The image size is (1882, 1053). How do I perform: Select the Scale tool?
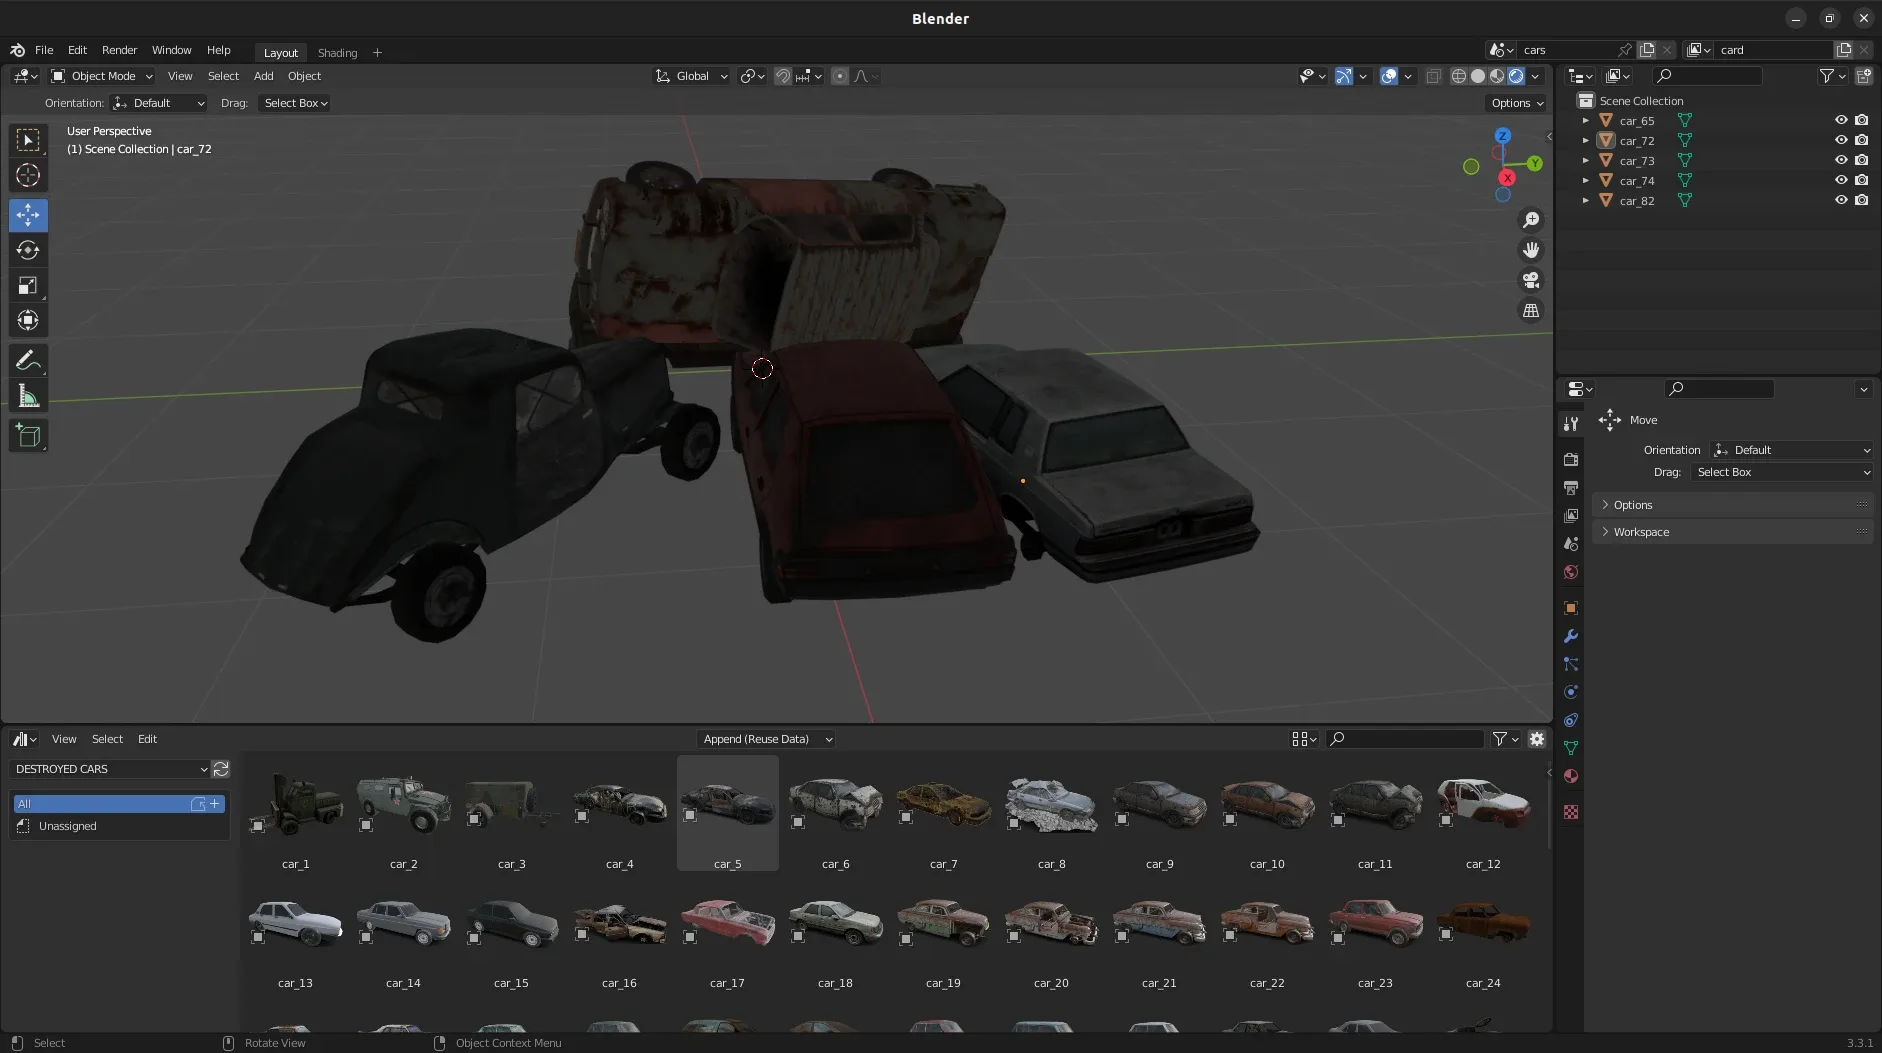point(28,285)
